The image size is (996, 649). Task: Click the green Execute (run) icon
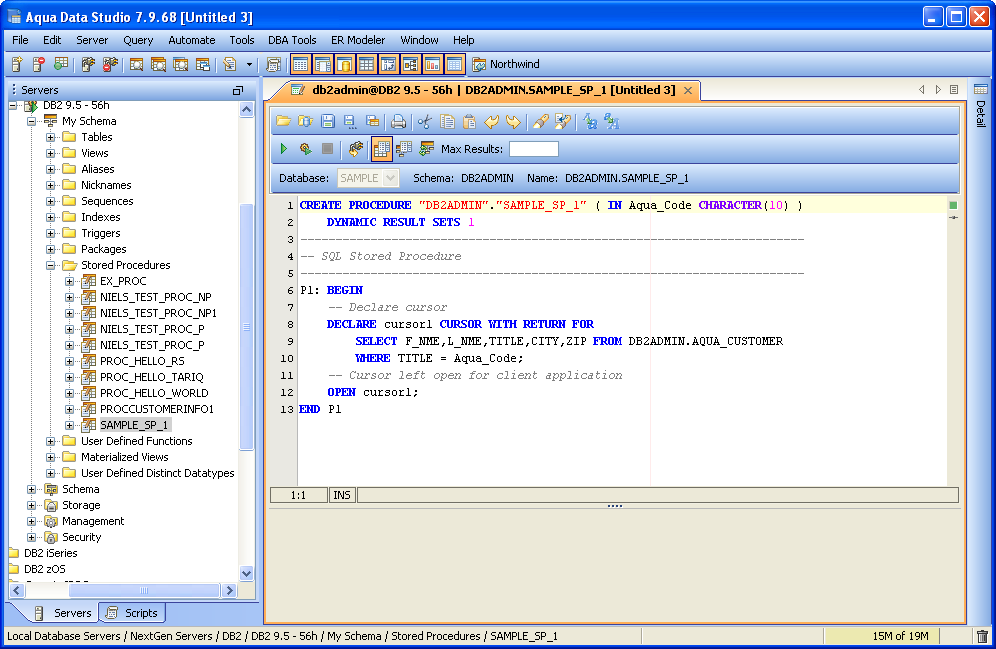coord(284,149)
